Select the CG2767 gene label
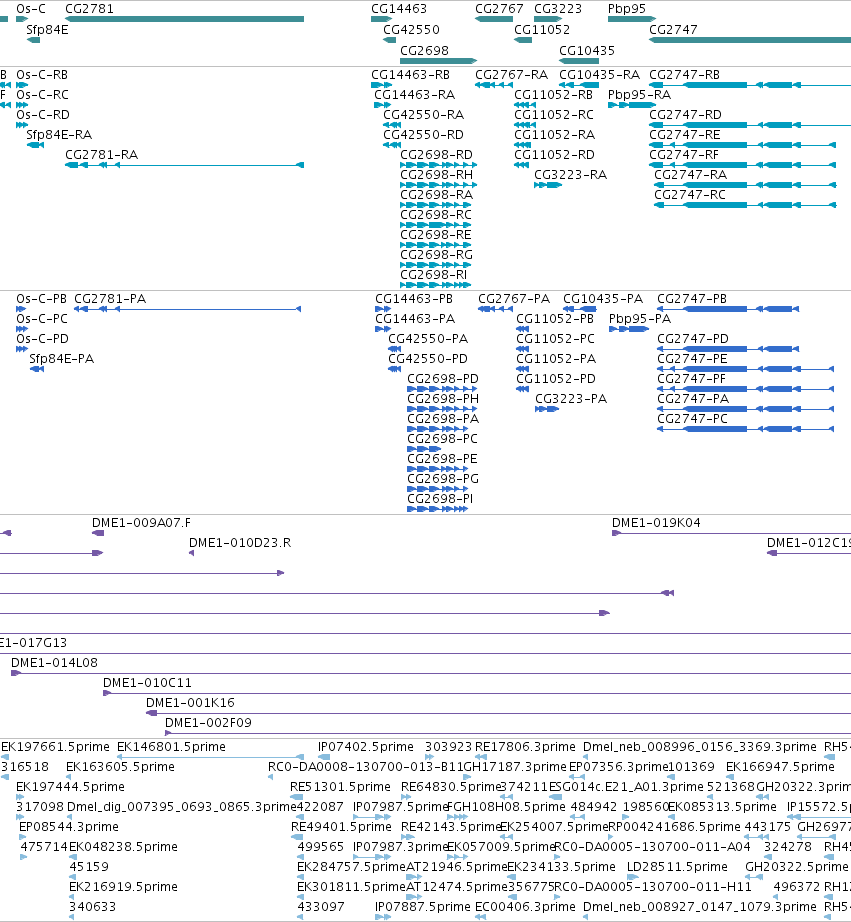Viewport: 851px width, 922px height. (x=499, y=9)
